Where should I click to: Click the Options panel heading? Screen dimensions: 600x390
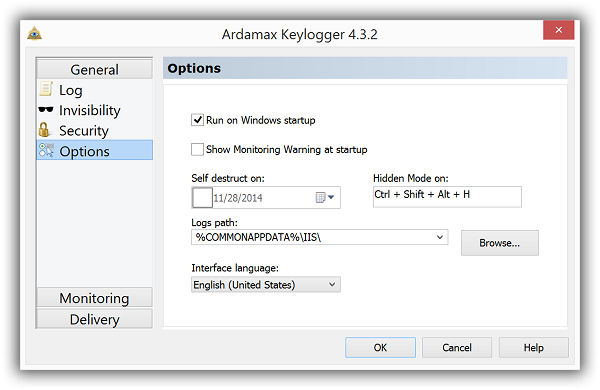[x=194, y=68]
